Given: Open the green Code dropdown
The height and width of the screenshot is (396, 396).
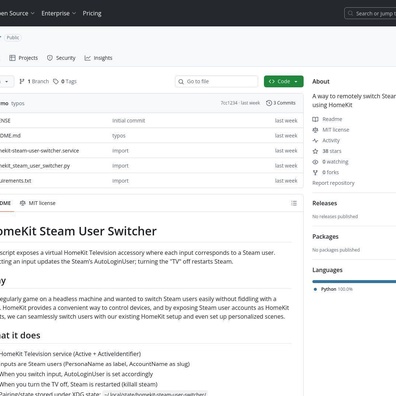Looking at the screenshot, I should (x=284, y=81).
